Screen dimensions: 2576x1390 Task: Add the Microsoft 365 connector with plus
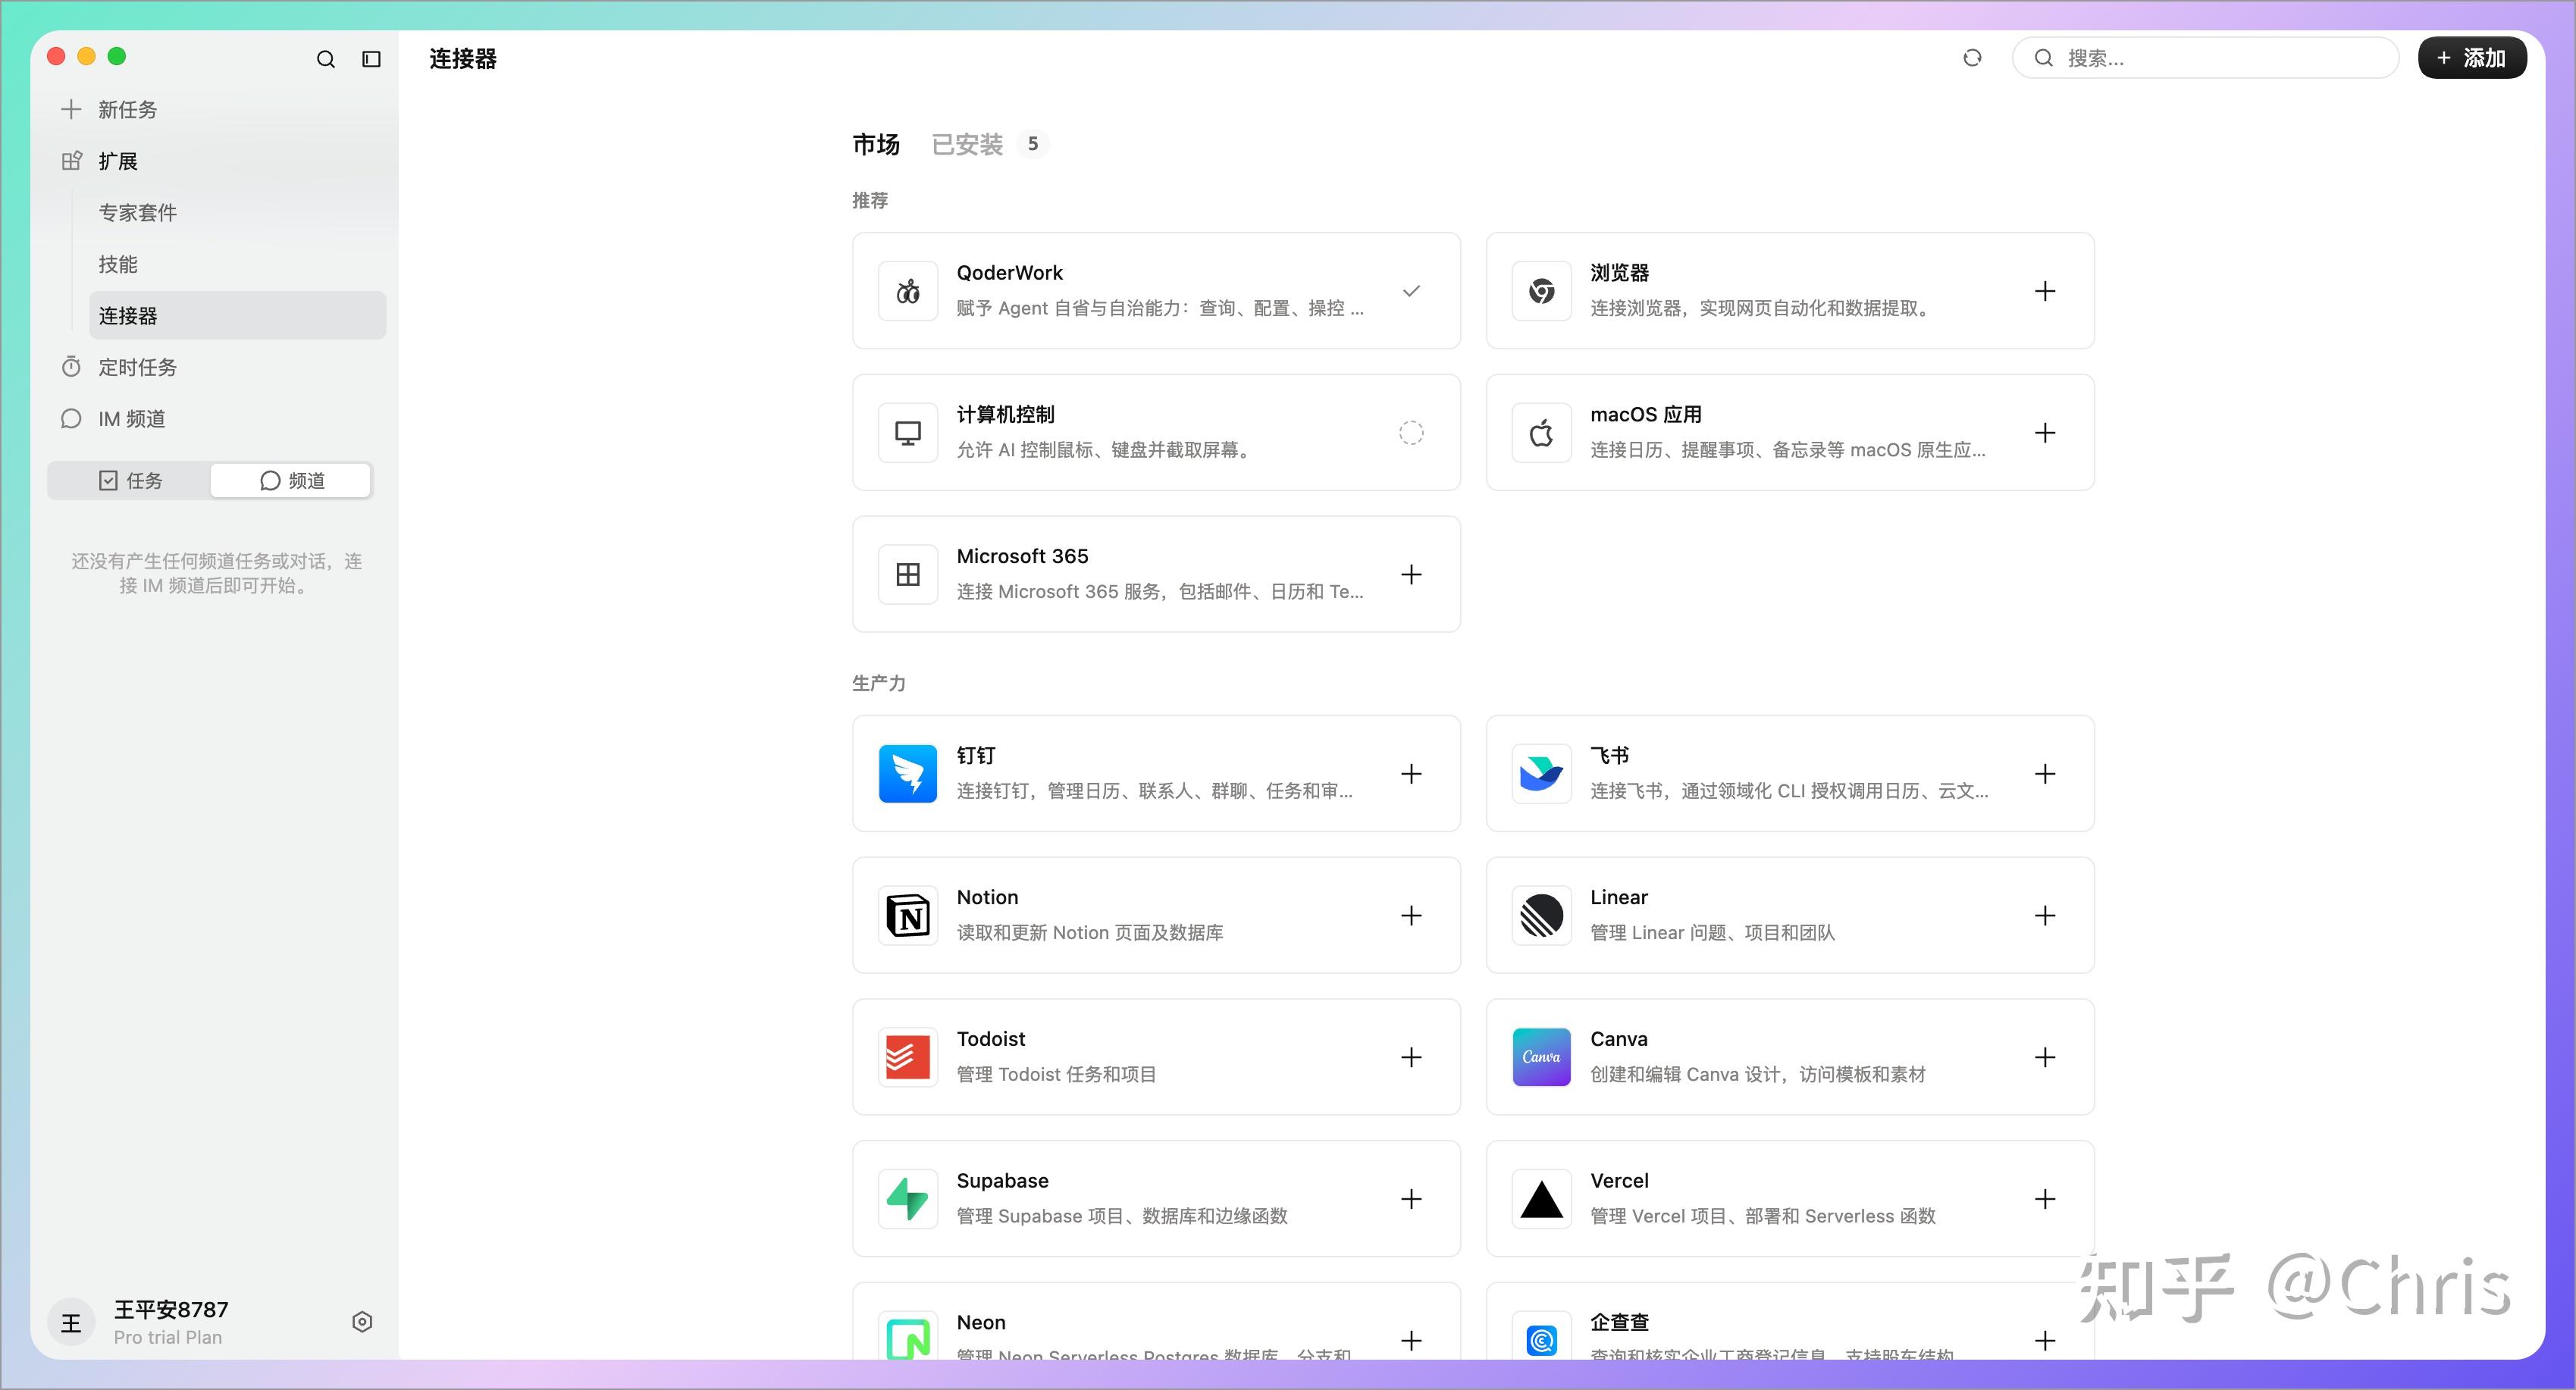click(x=1411, y=574)
